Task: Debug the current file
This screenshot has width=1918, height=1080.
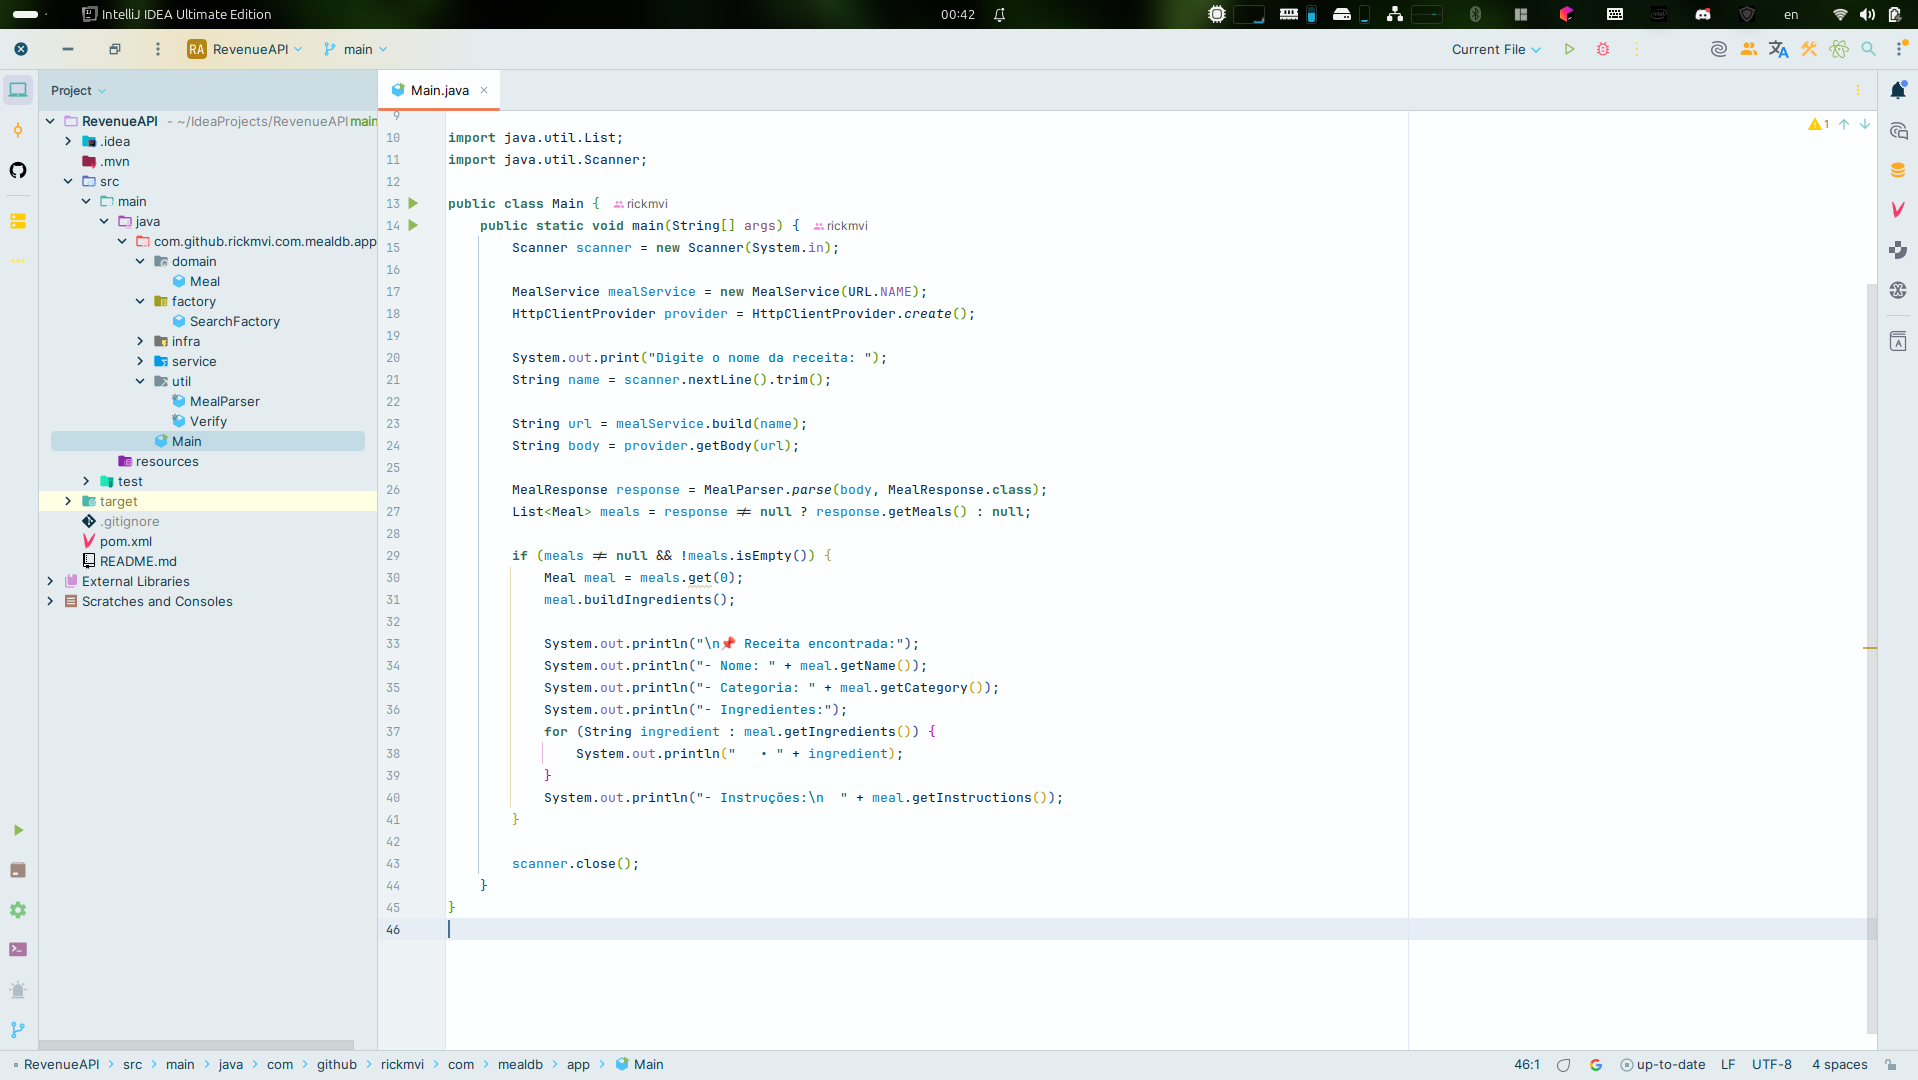Action: tap(1603, 49)
